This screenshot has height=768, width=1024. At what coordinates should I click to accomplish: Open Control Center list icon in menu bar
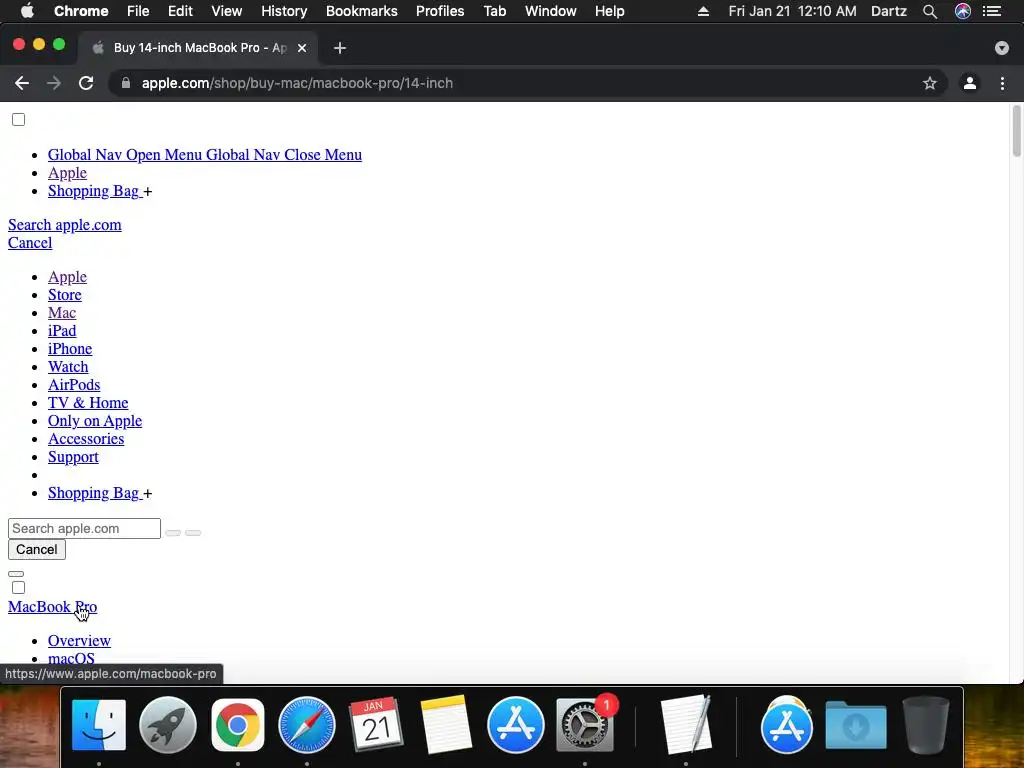click(x=992, y=11)
